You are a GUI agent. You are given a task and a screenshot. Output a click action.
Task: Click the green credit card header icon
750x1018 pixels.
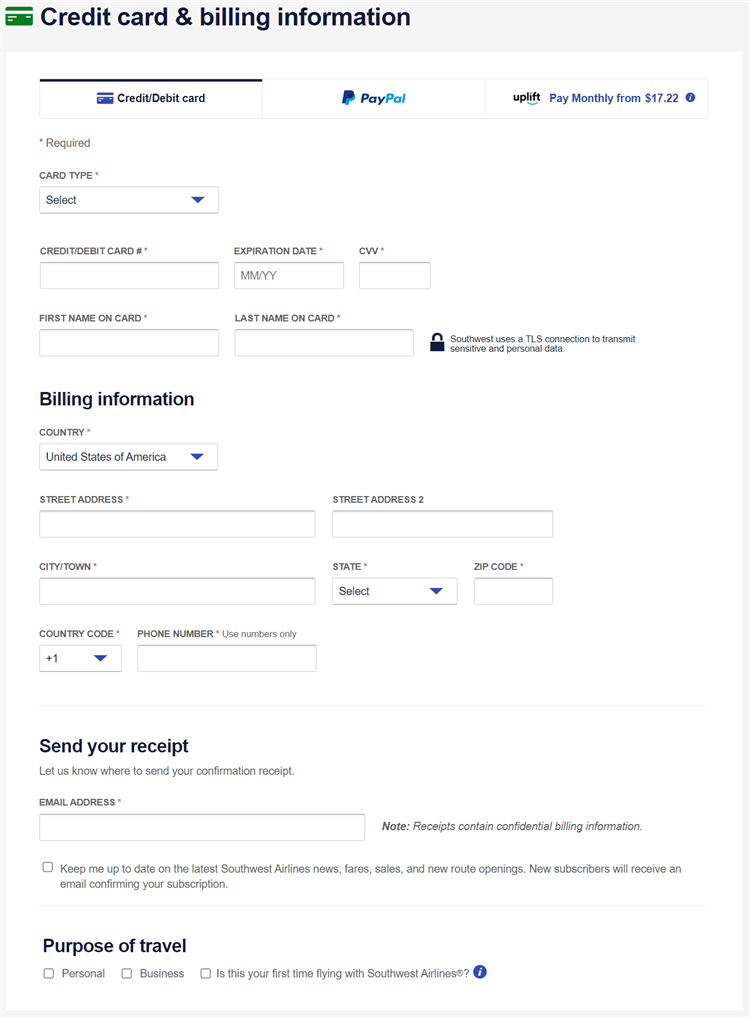click(x=19, y=17)
